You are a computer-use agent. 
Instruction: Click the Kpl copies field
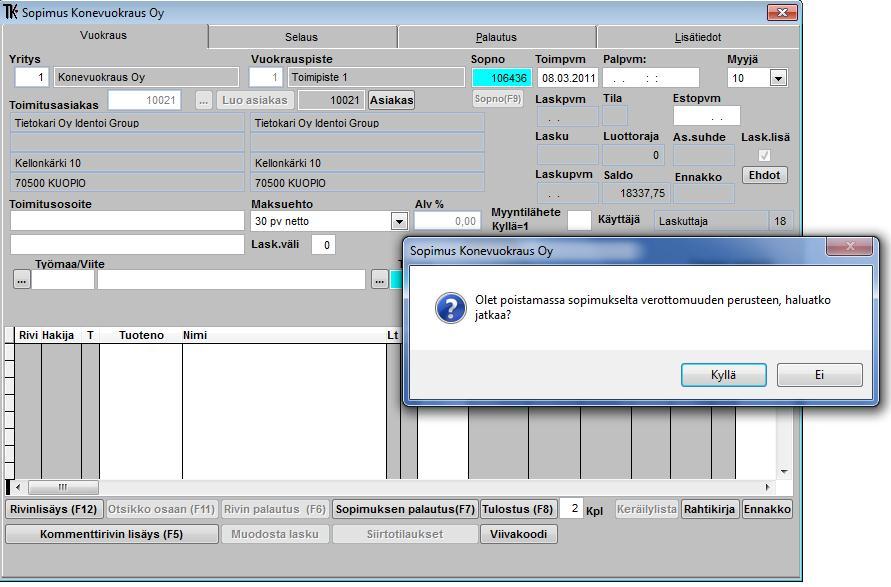coord(572,509)
